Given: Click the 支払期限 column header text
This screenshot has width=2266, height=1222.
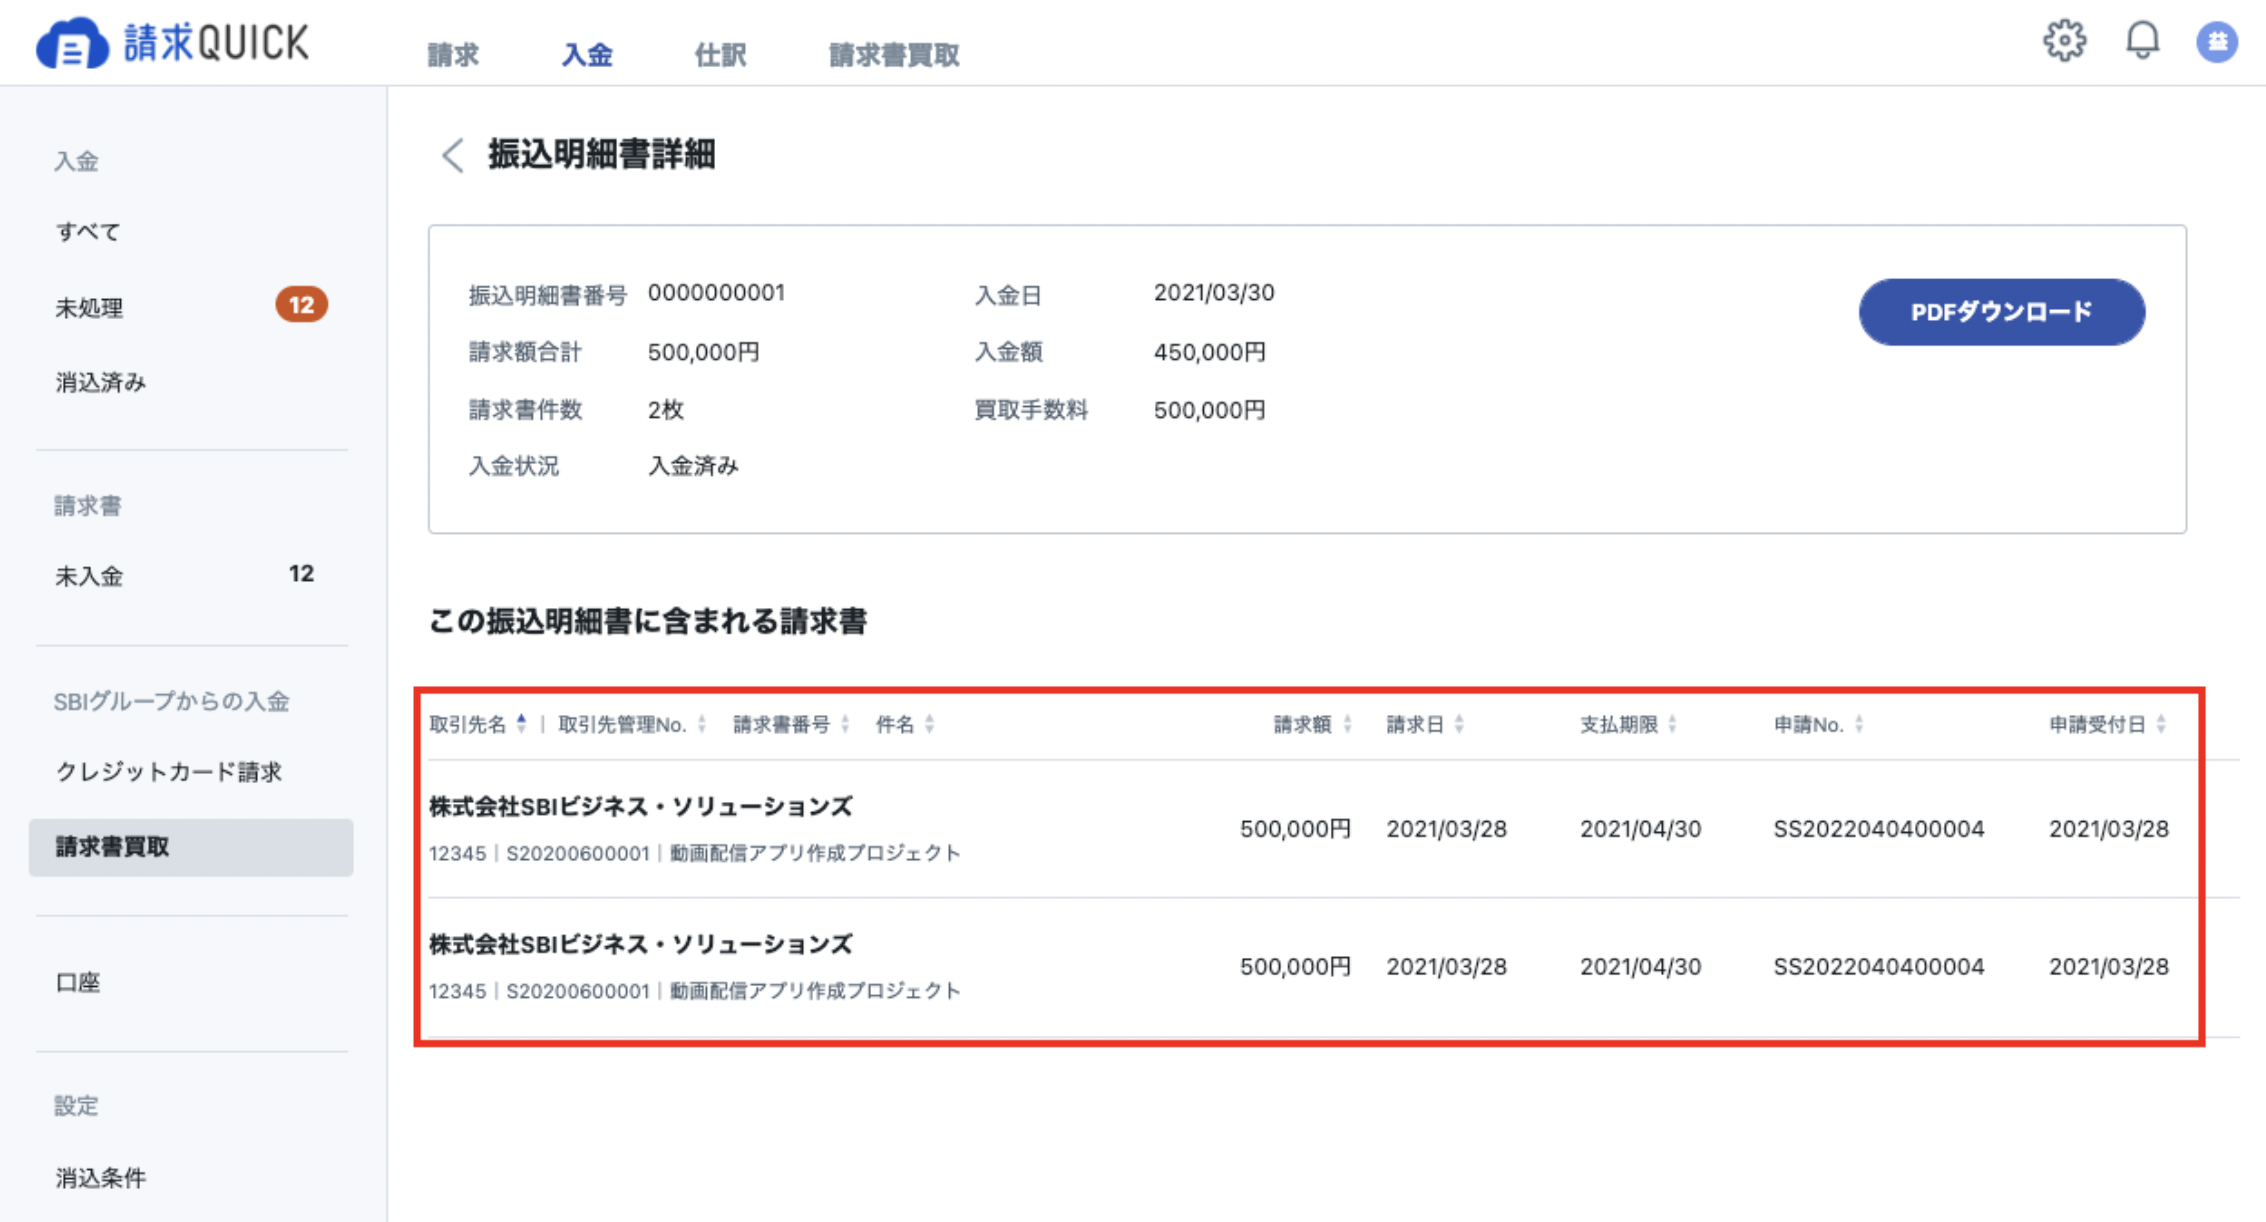Looking at the screenshot, I should click(1619, 724).
